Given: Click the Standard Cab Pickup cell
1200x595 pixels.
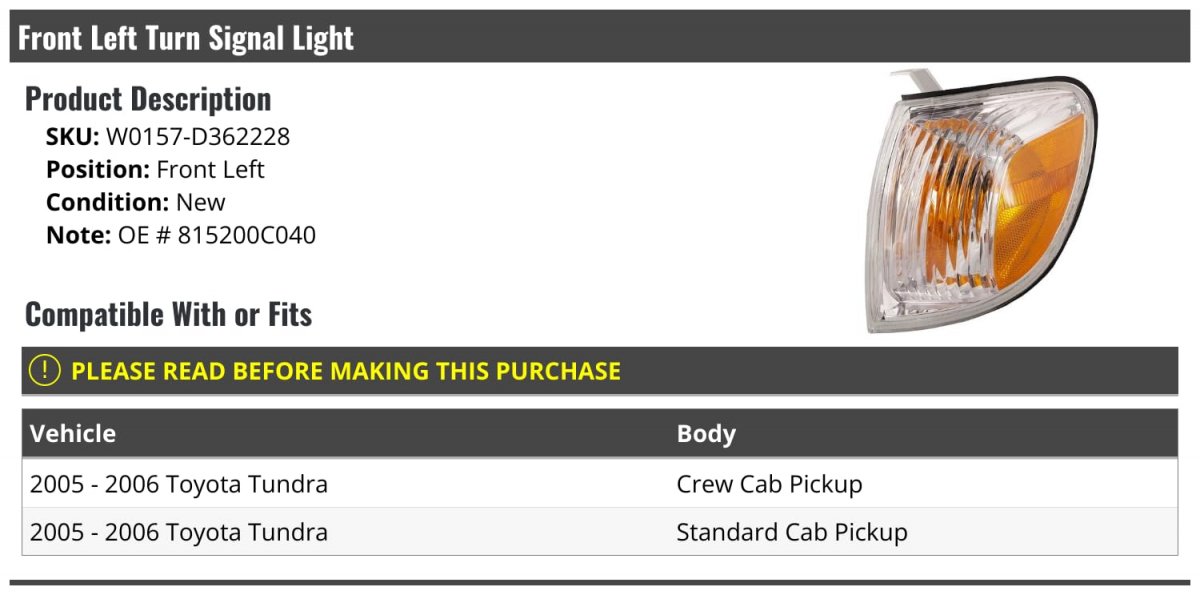Looking at the screenshot, I should tap(792, 532).
